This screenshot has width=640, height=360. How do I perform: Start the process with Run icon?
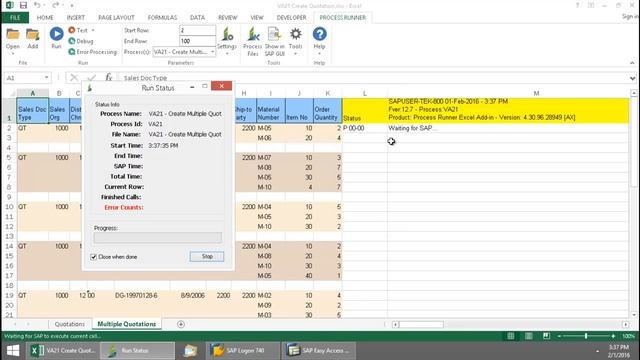point(56,38)
